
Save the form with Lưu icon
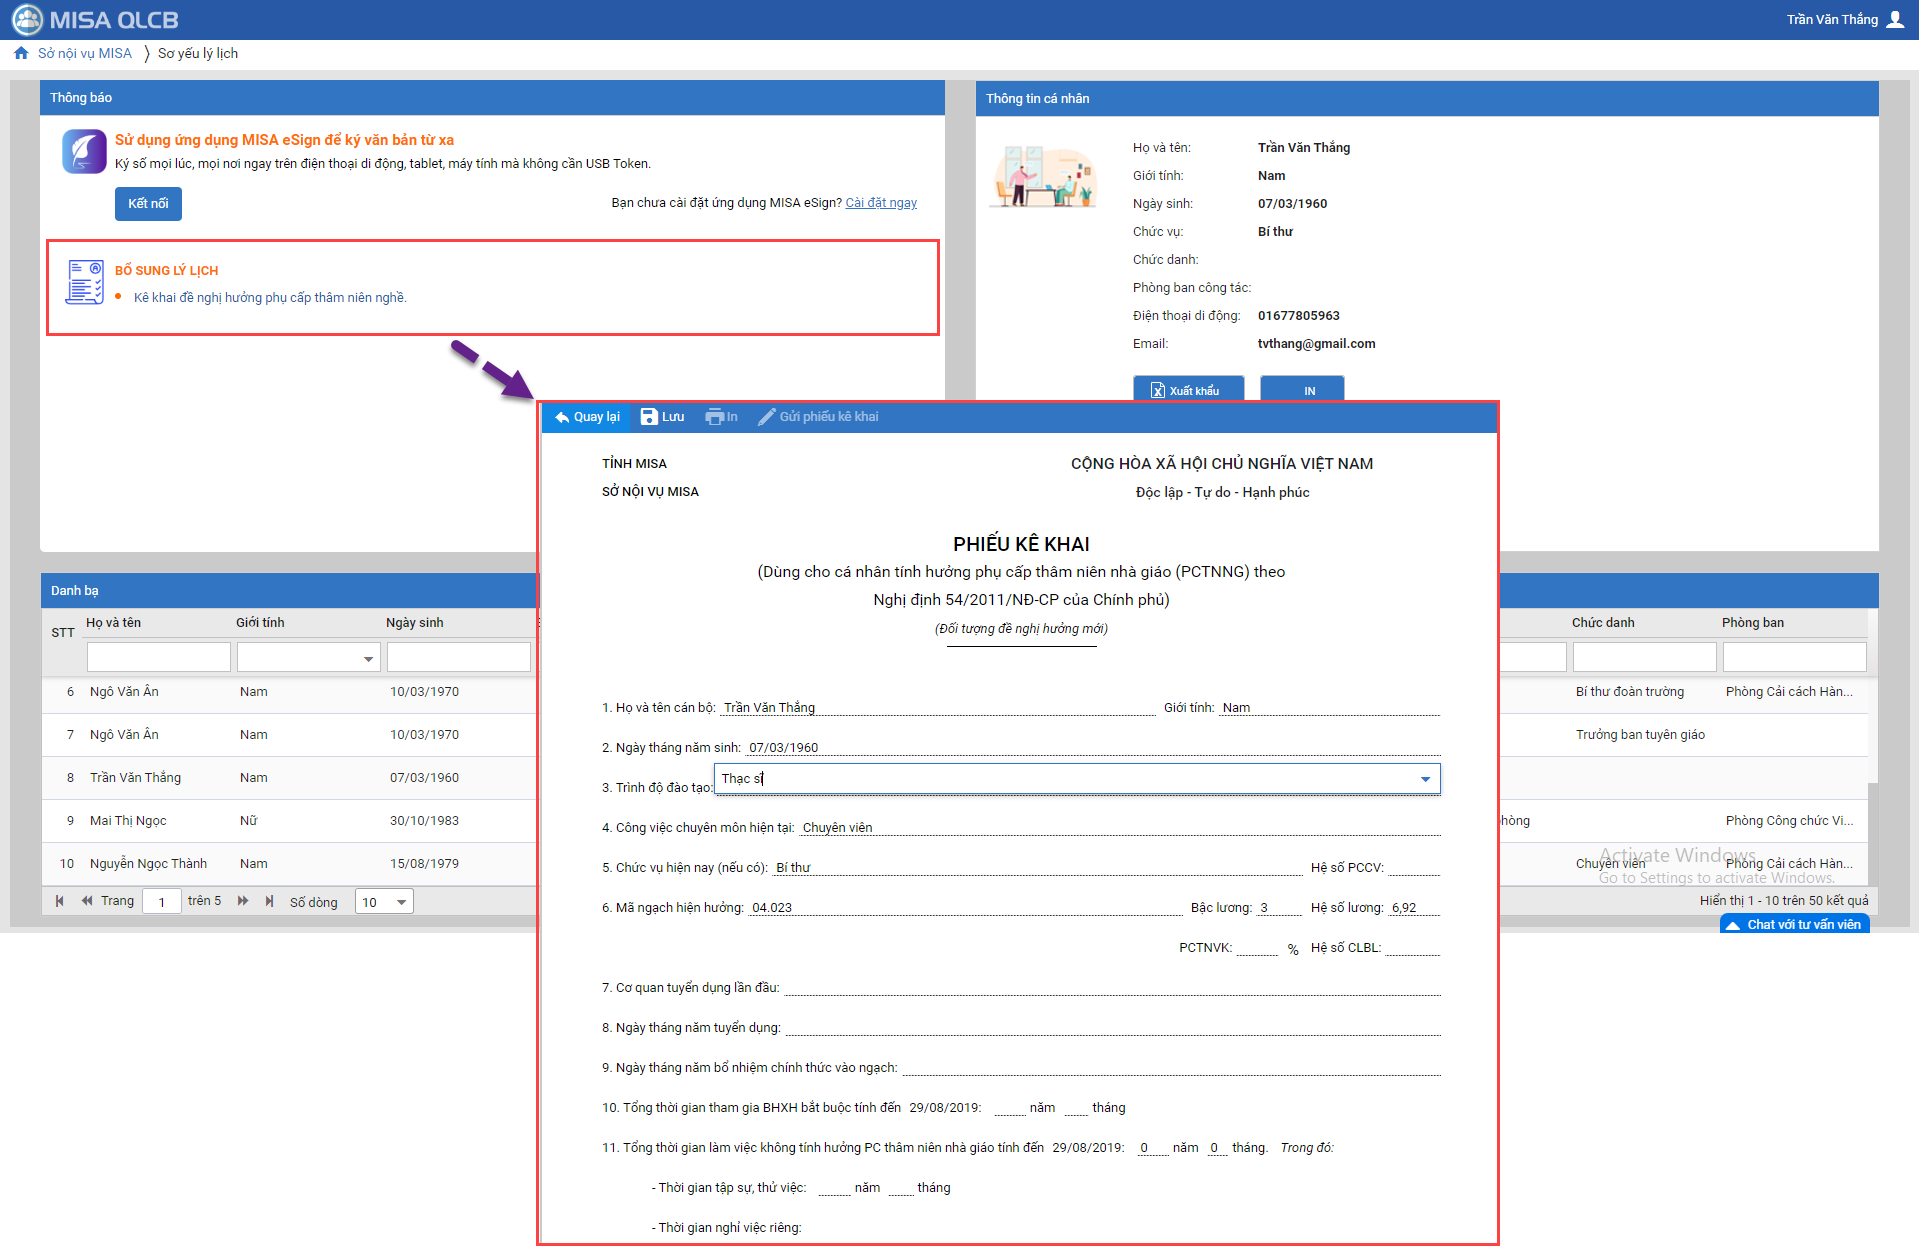click(649, 417)
